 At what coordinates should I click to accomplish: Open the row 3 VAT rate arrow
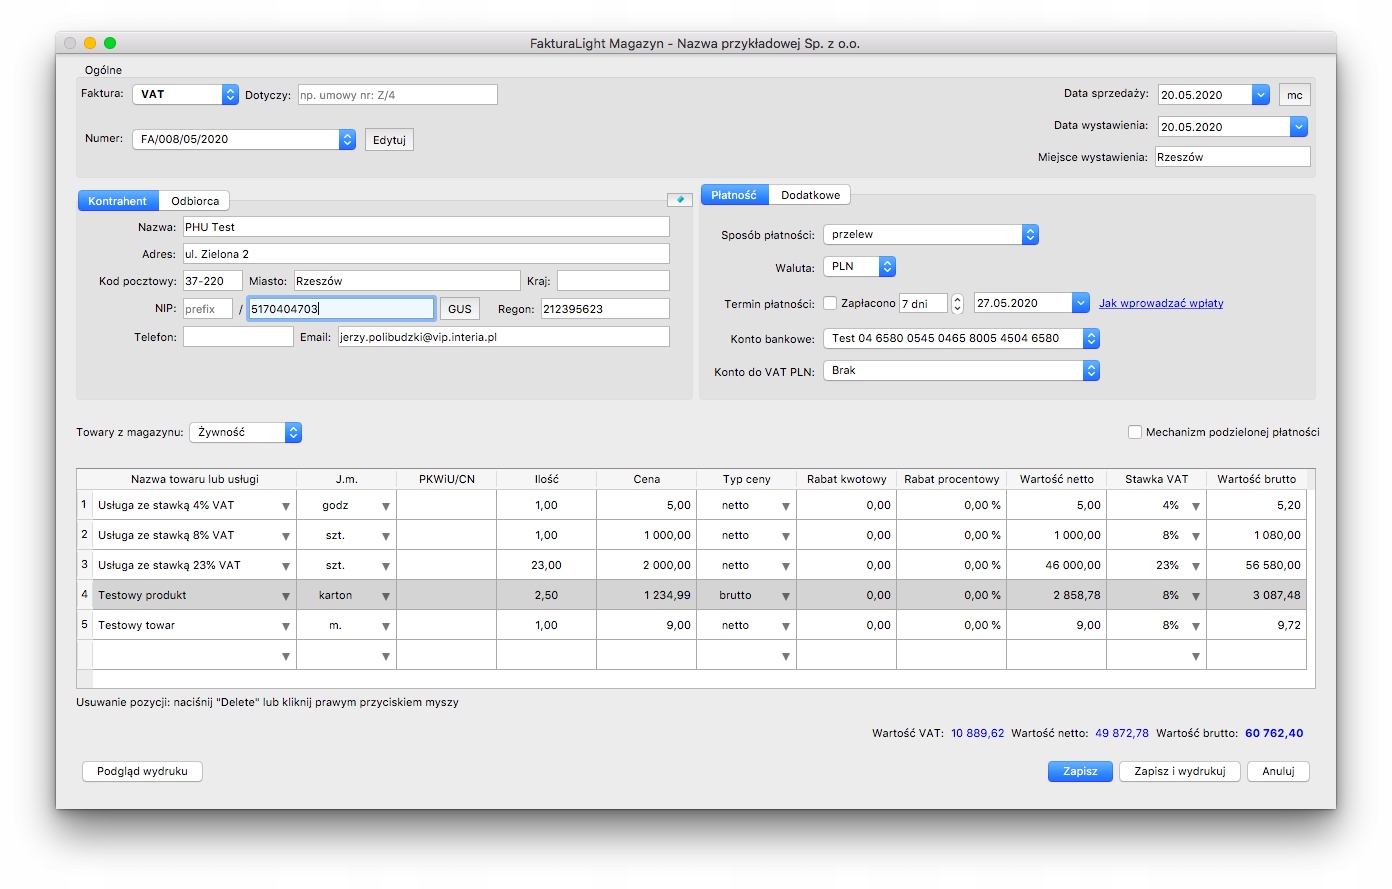(x=1195, y=566)
